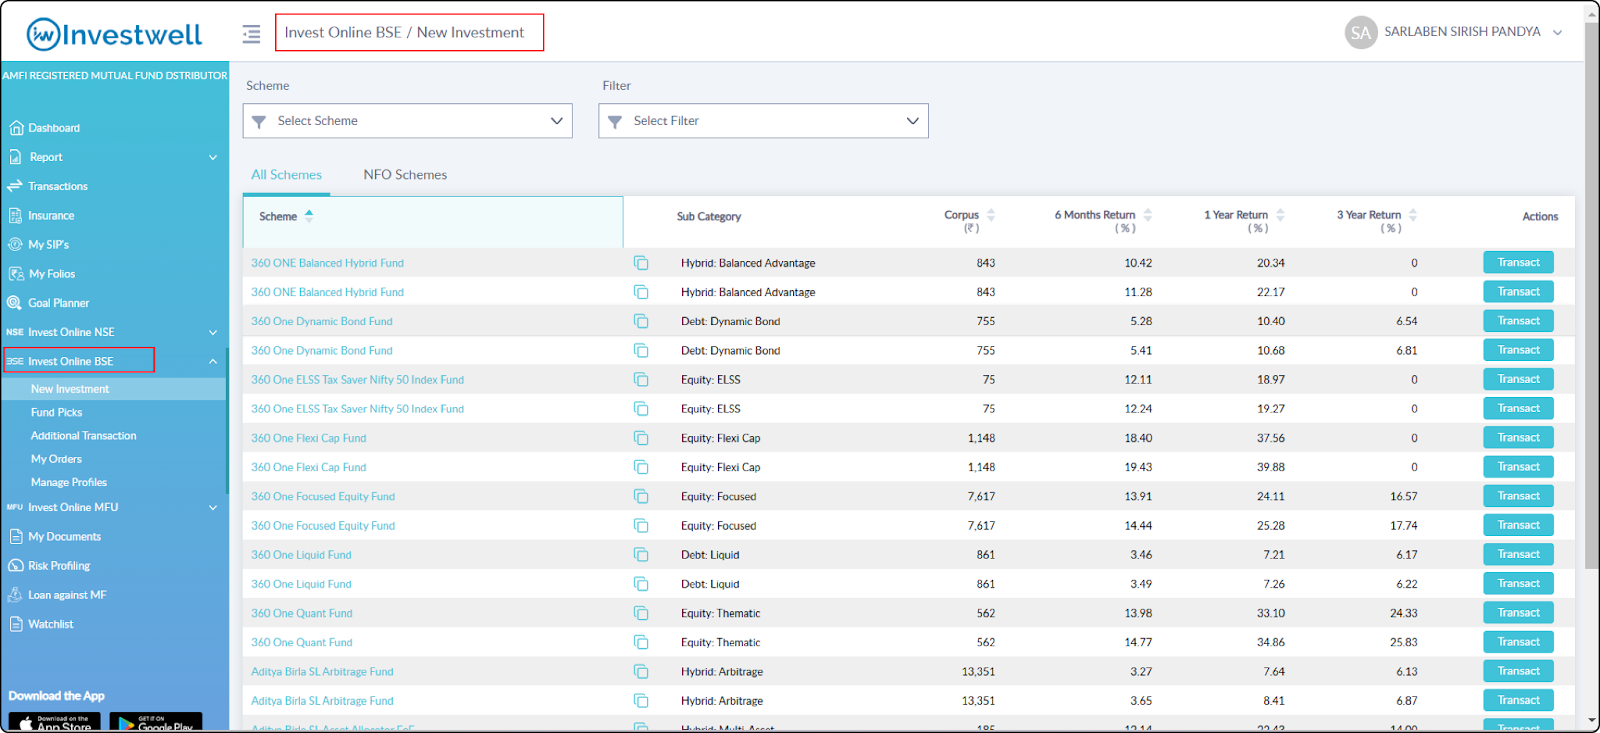The height and width of the screenshot is (733, 1600).
Task: Expand the Invest Online NSE chevron
Action: (213, 332)
